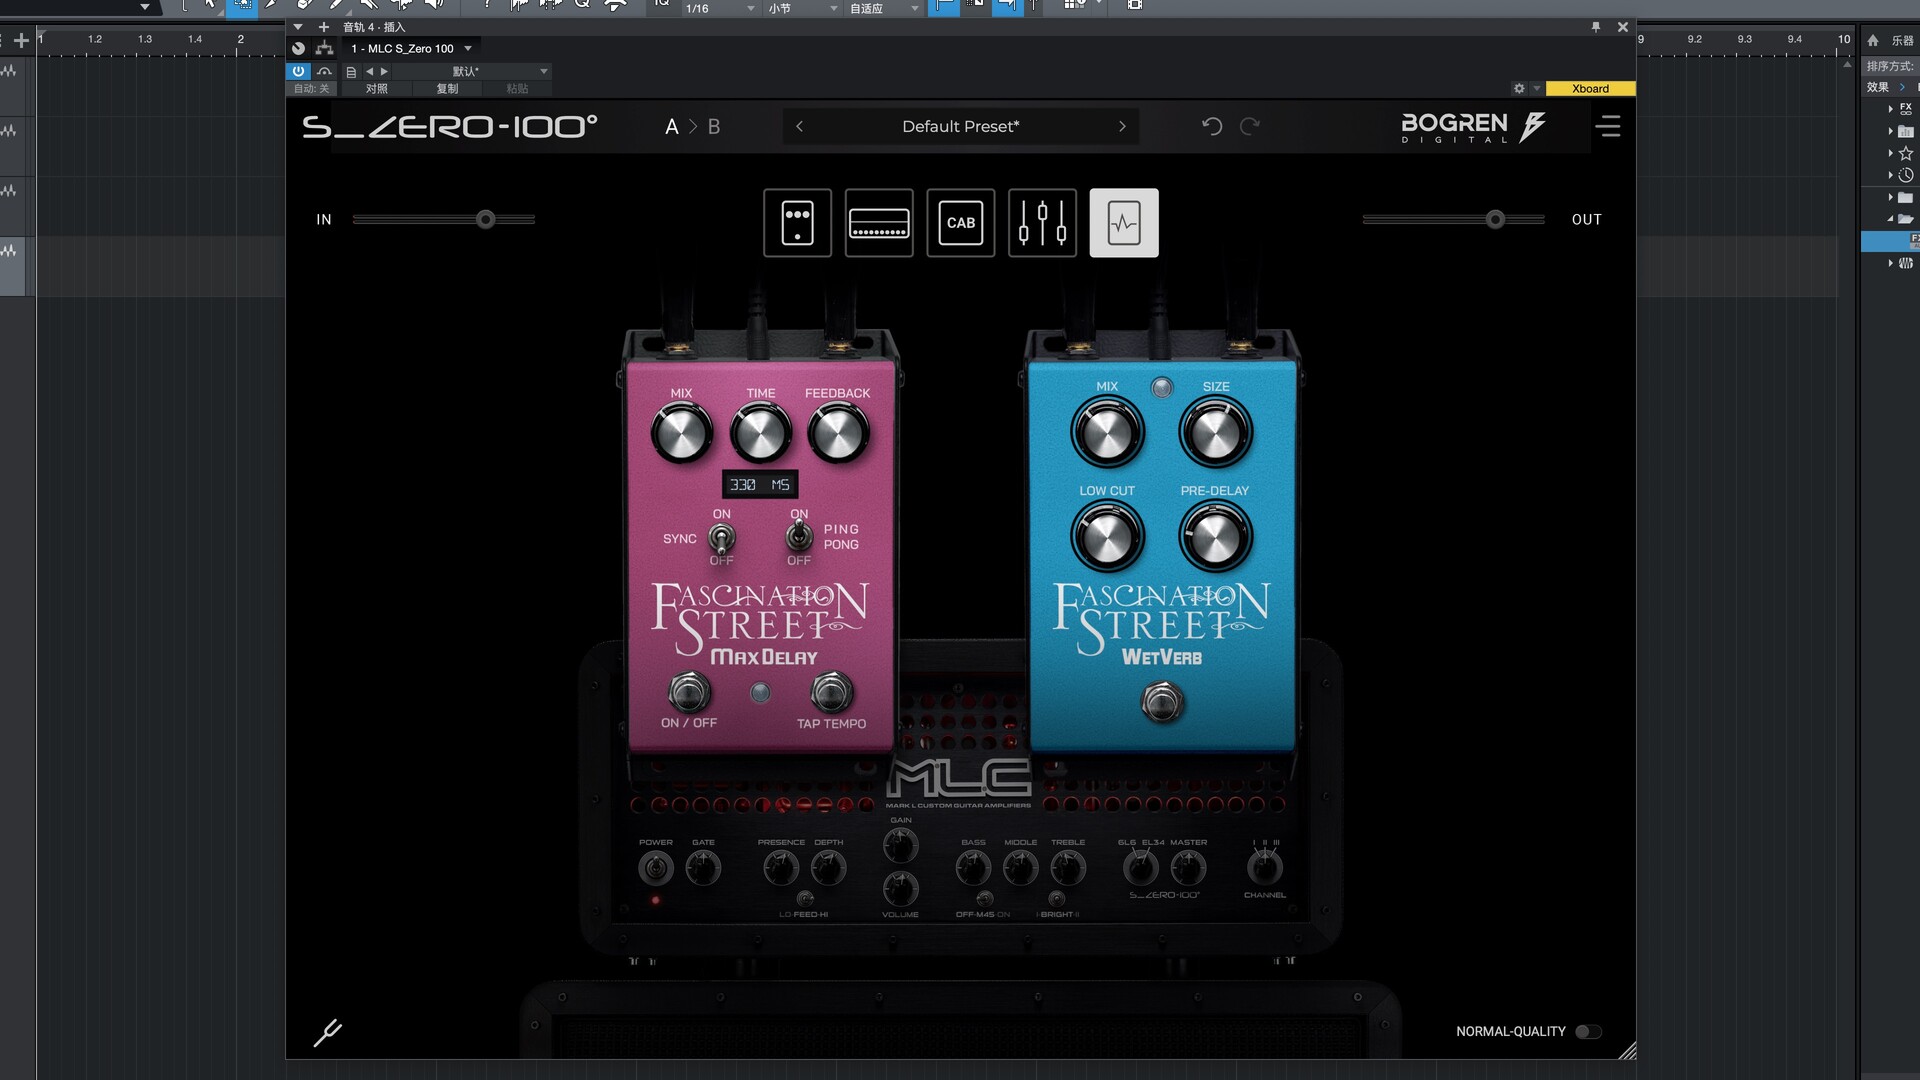Open the Bogren hamburger menu

(1608, 126)
